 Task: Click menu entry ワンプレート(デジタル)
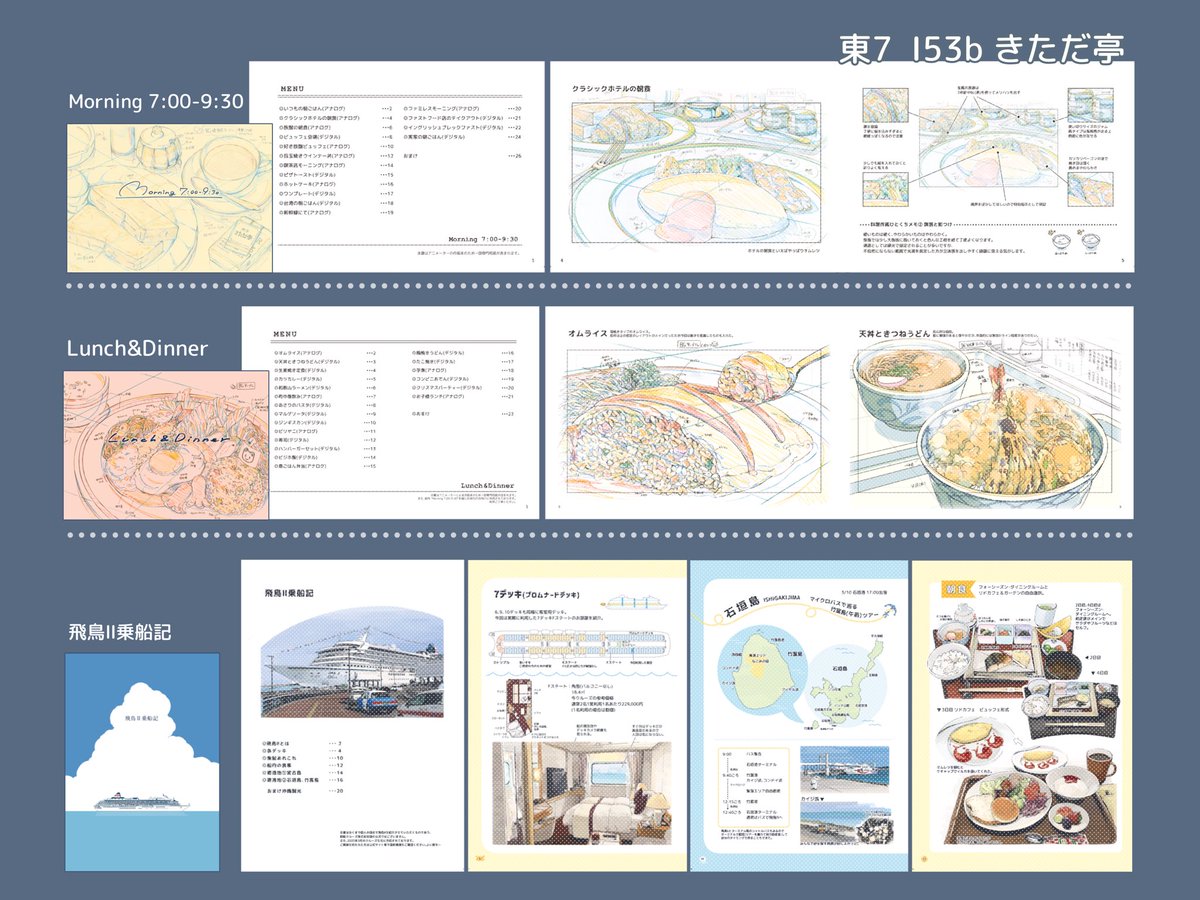[308, 194]
